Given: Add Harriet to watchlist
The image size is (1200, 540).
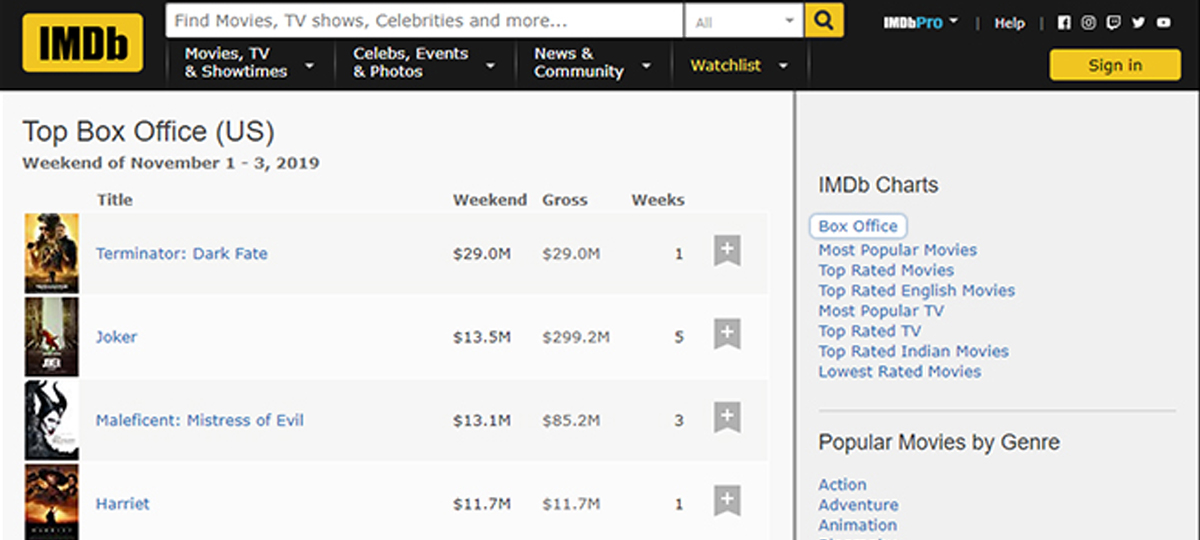Looking at the screenshot, I should 727,501.
